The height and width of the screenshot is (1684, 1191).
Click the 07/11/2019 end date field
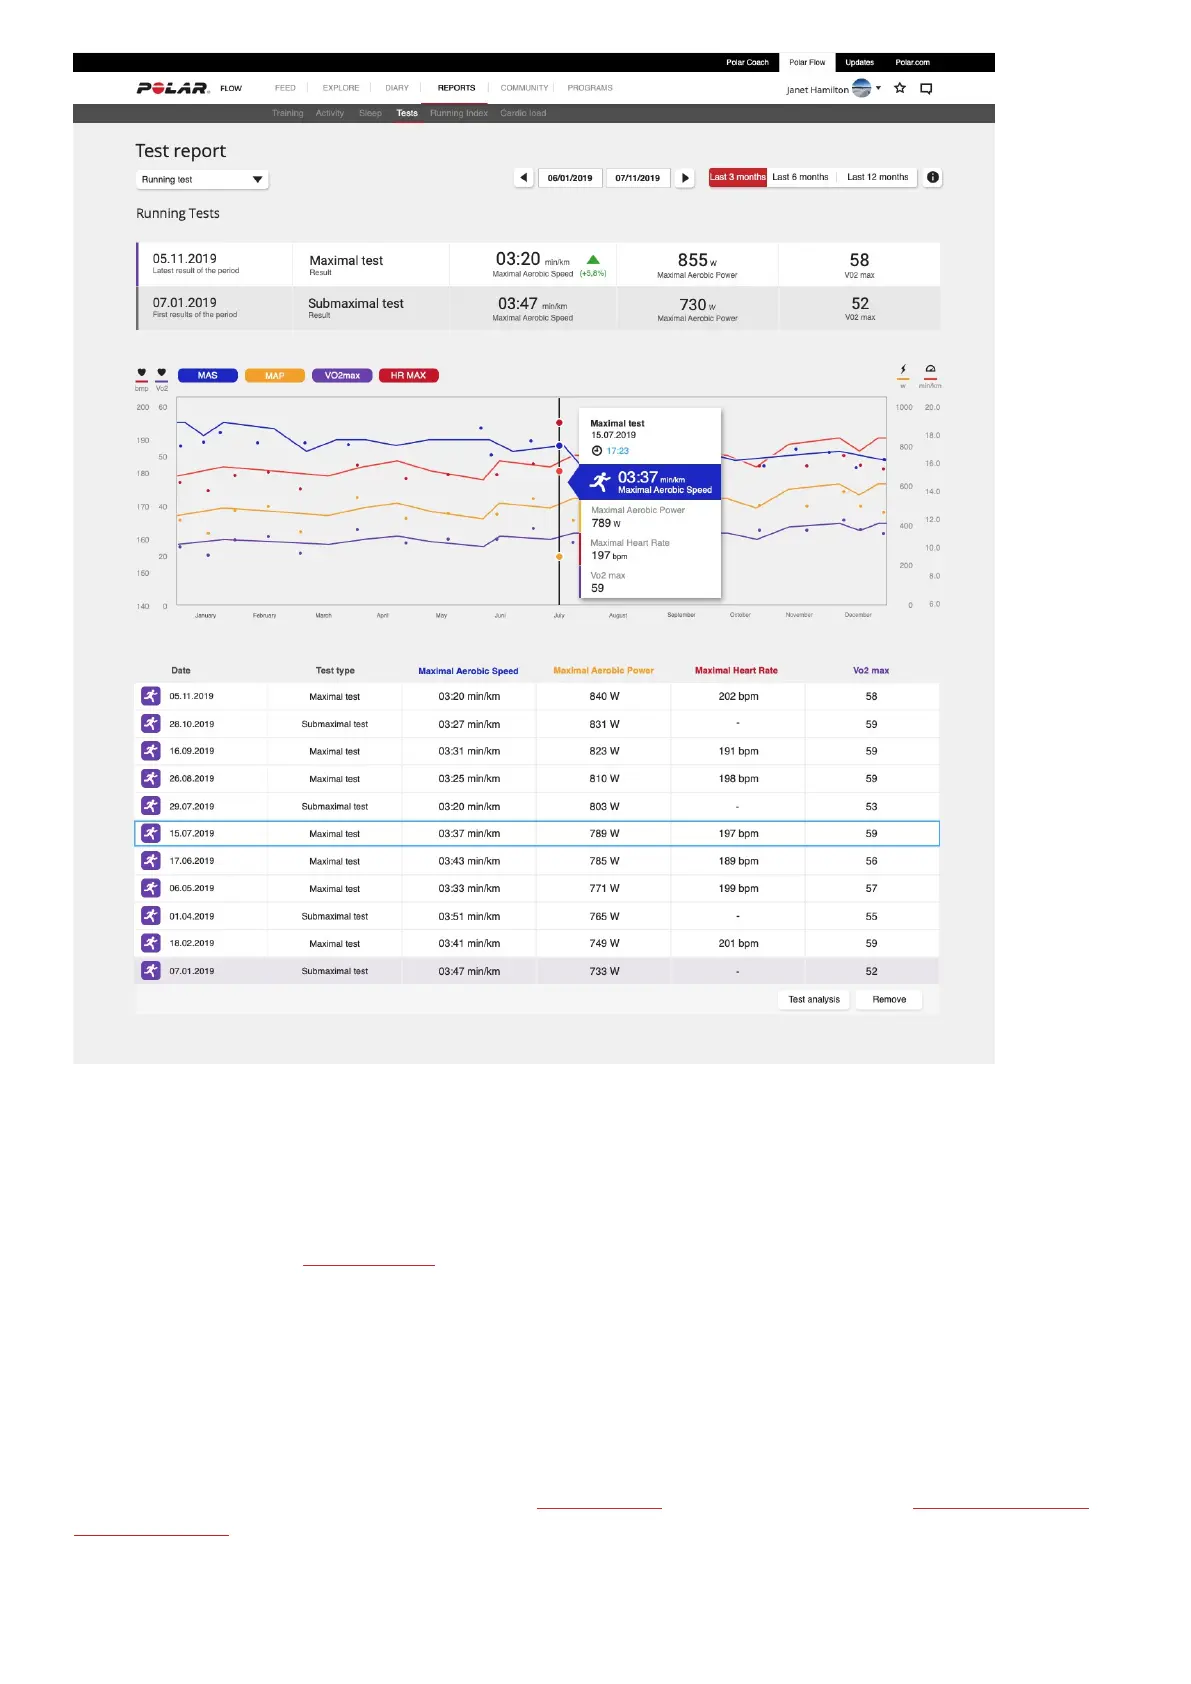(x=638, y=177)
